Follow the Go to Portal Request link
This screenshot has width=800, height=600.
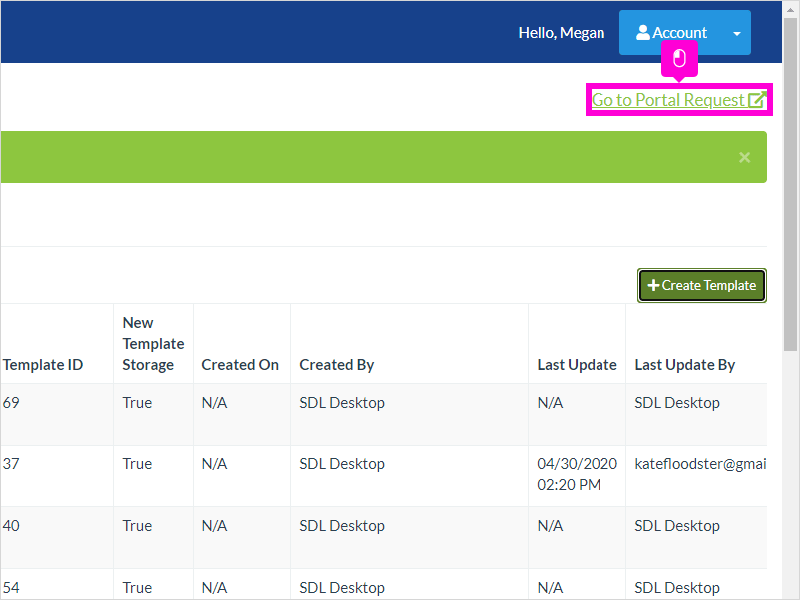679,99
